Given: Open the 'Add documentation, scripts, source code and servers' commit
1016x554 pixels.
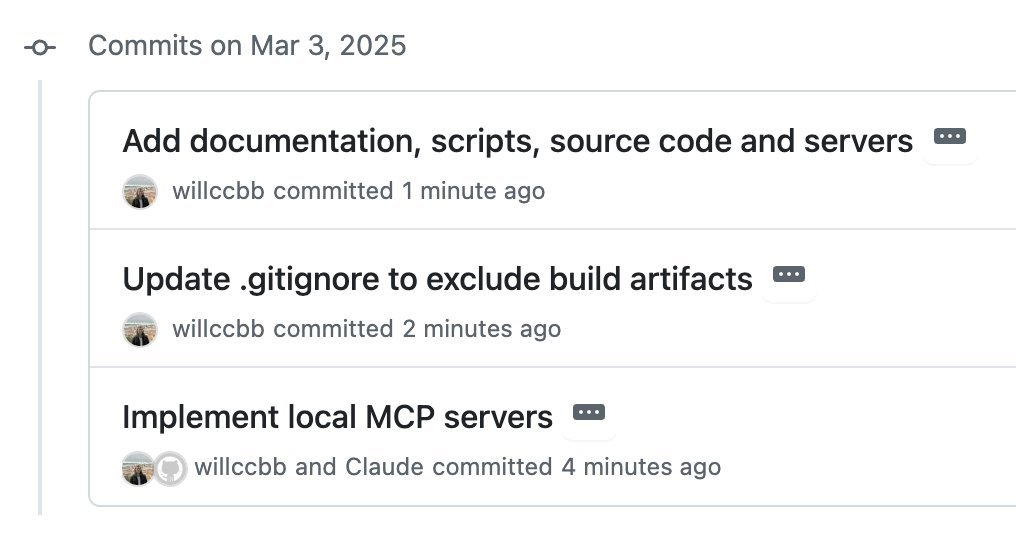Looking at the screenshot, I should [x=518, y=141].
